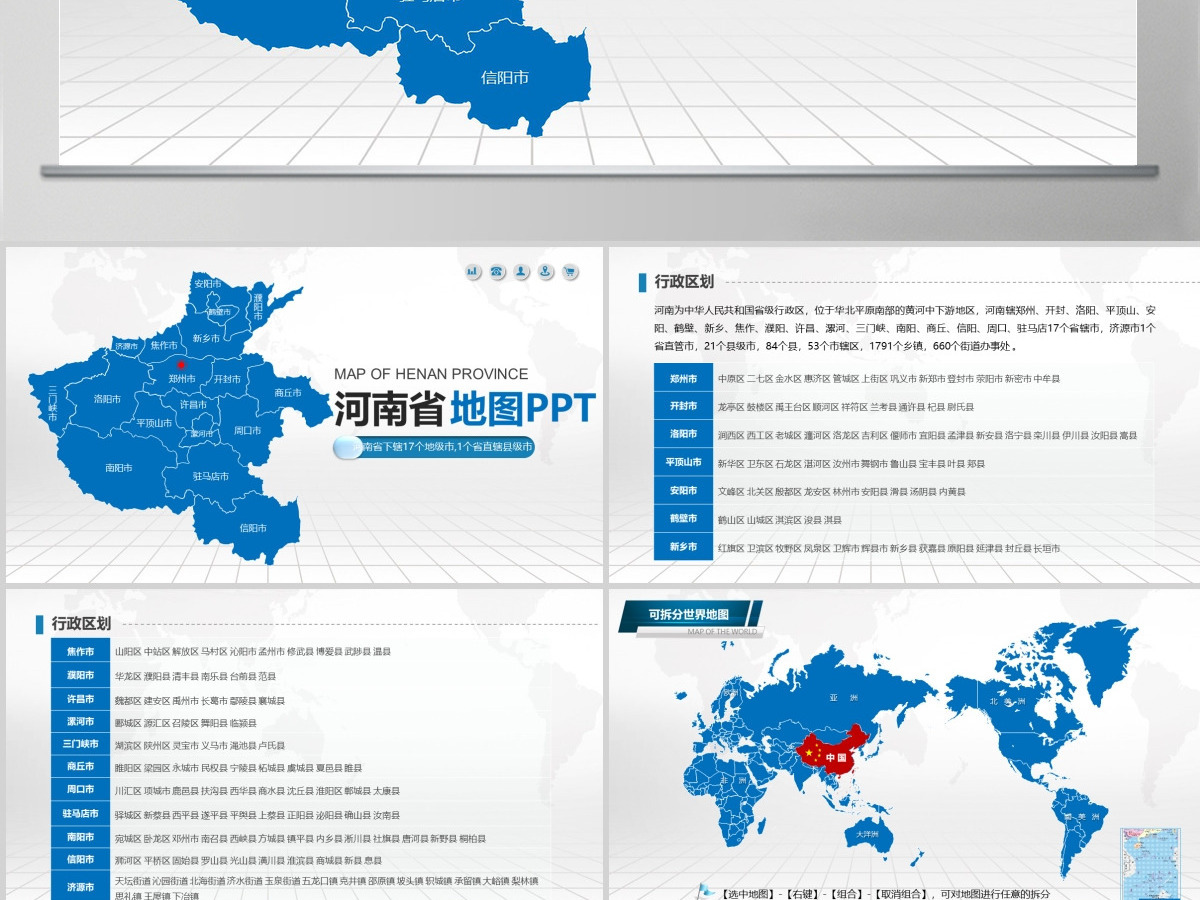Click the districts row starting with 湖滨区 陕州区

pos(199,745)
